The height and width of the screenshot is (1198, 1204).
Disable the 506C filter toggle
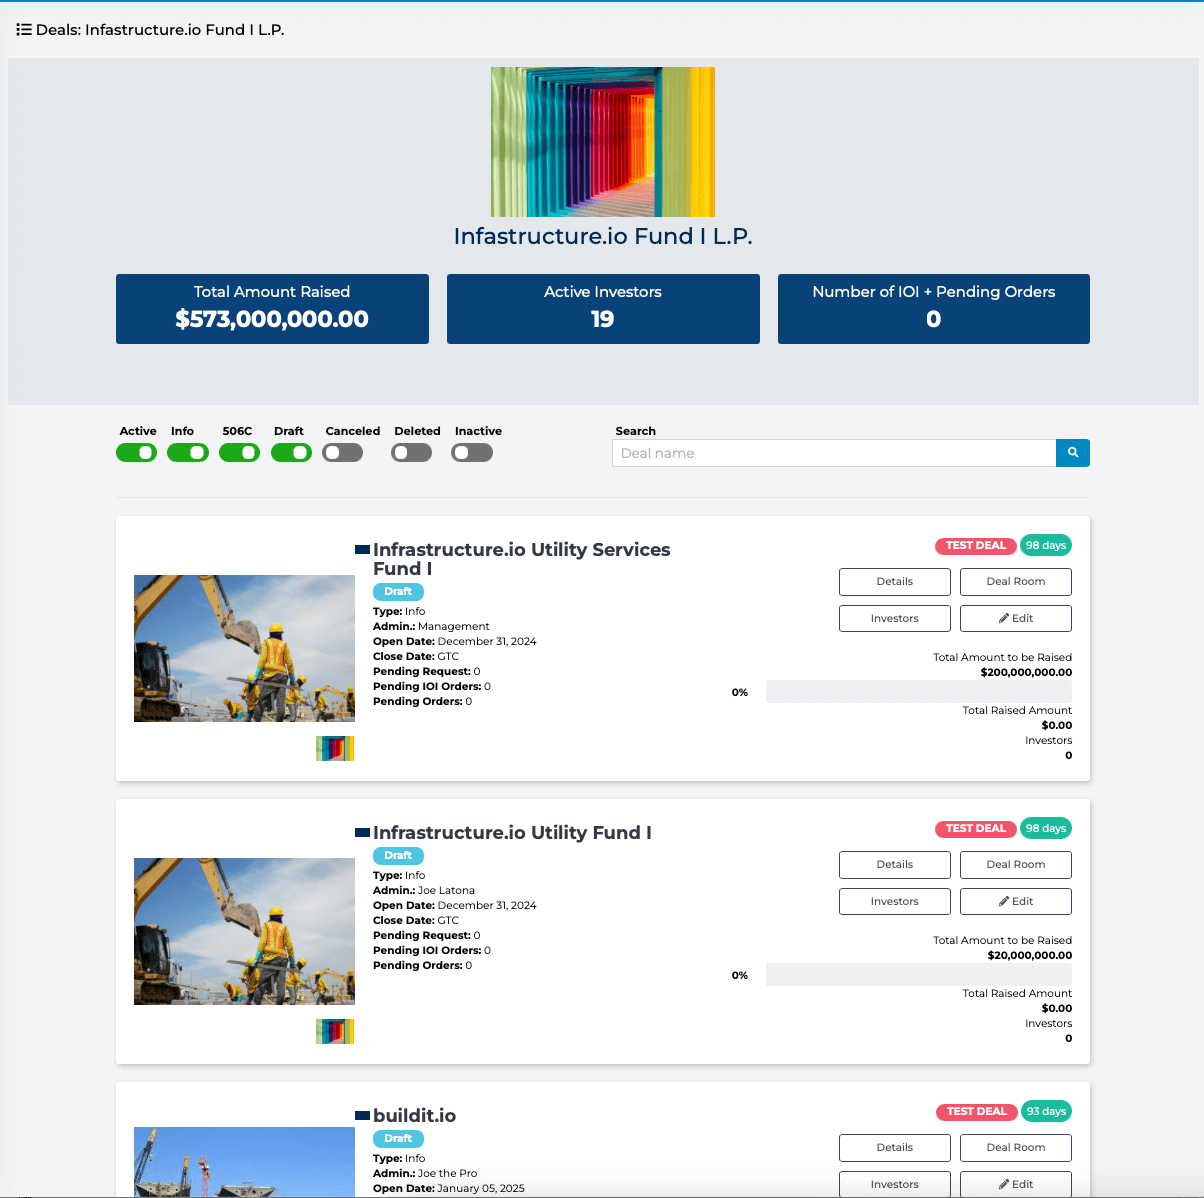click(x=239, y=453)
